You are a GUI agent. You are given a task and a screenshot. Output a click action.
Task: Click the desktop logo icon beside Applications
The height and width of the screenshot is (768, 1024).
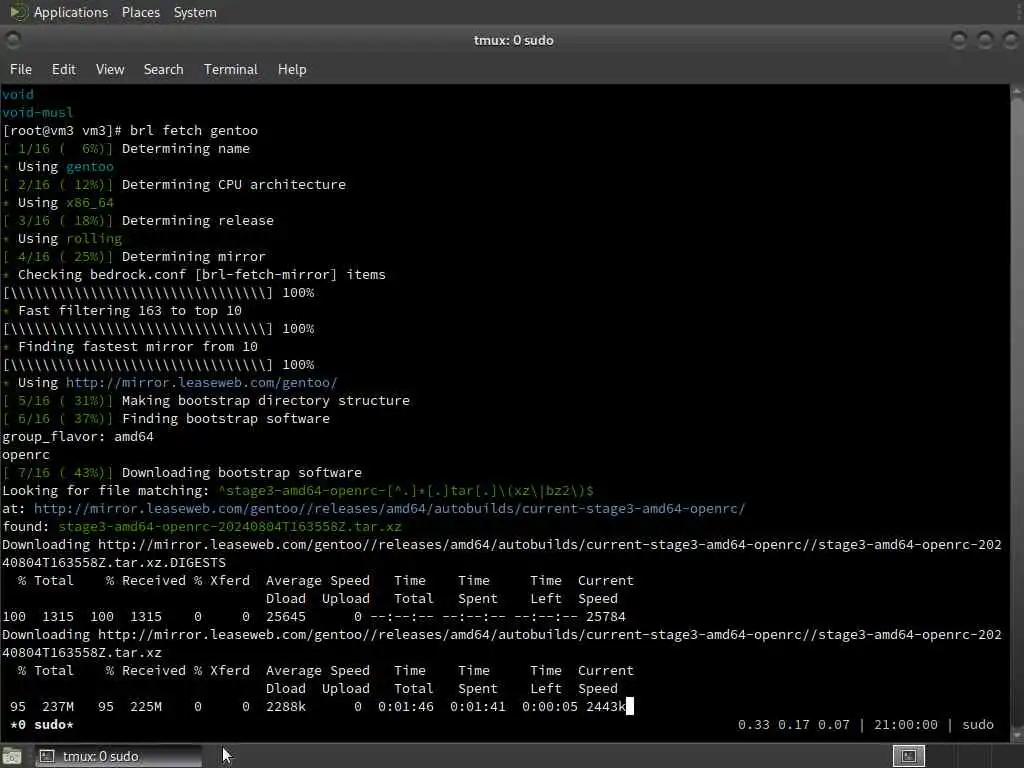[x=18, y=12]
